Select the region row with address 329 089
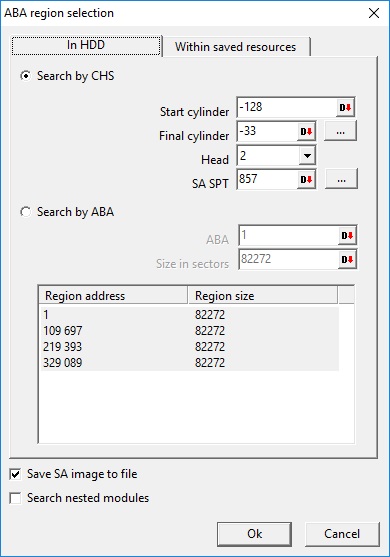This screenshot has width=390, height=557. click(x=190, y=363)
